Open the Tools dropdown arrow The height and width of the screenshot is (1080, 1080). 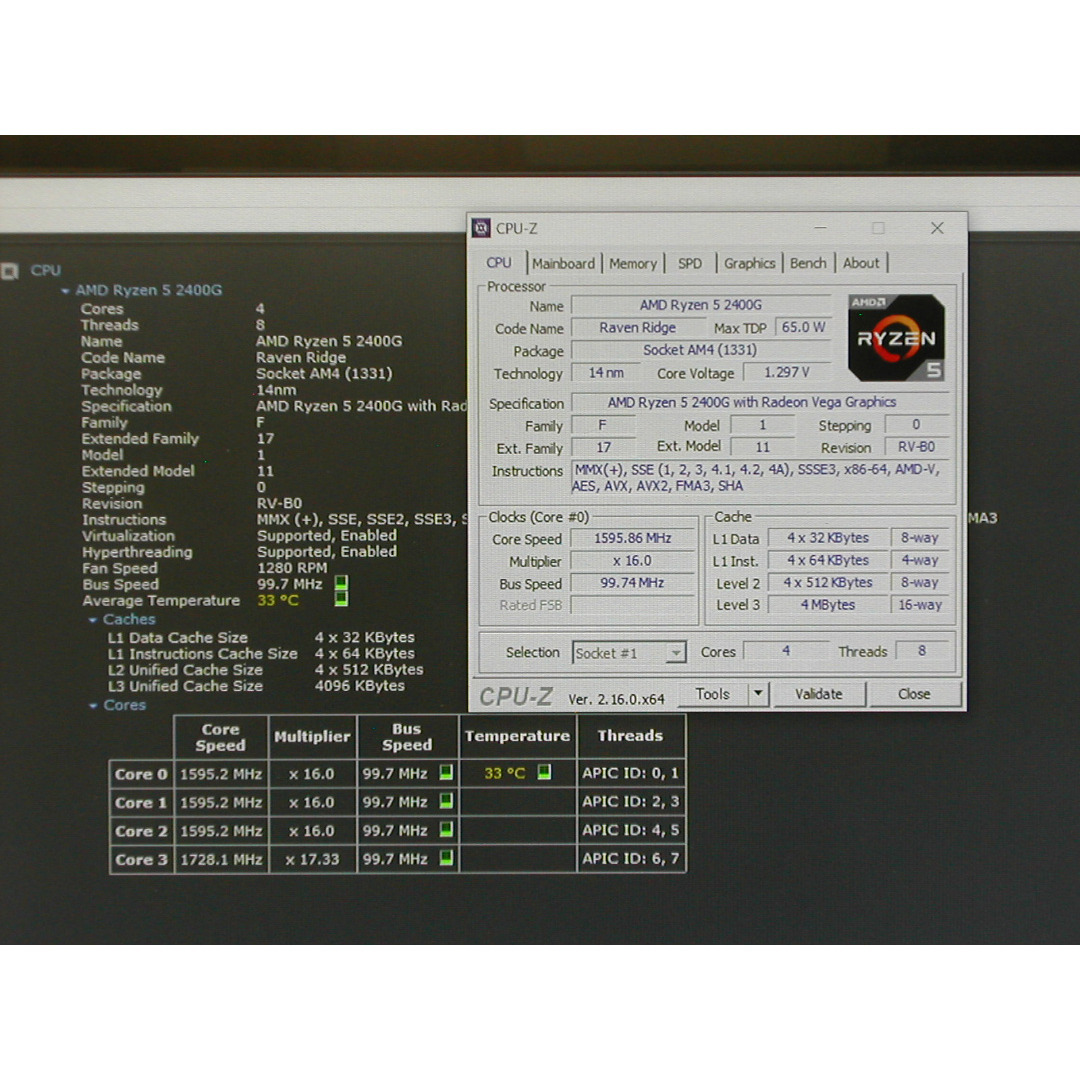[x=759, y=693]
